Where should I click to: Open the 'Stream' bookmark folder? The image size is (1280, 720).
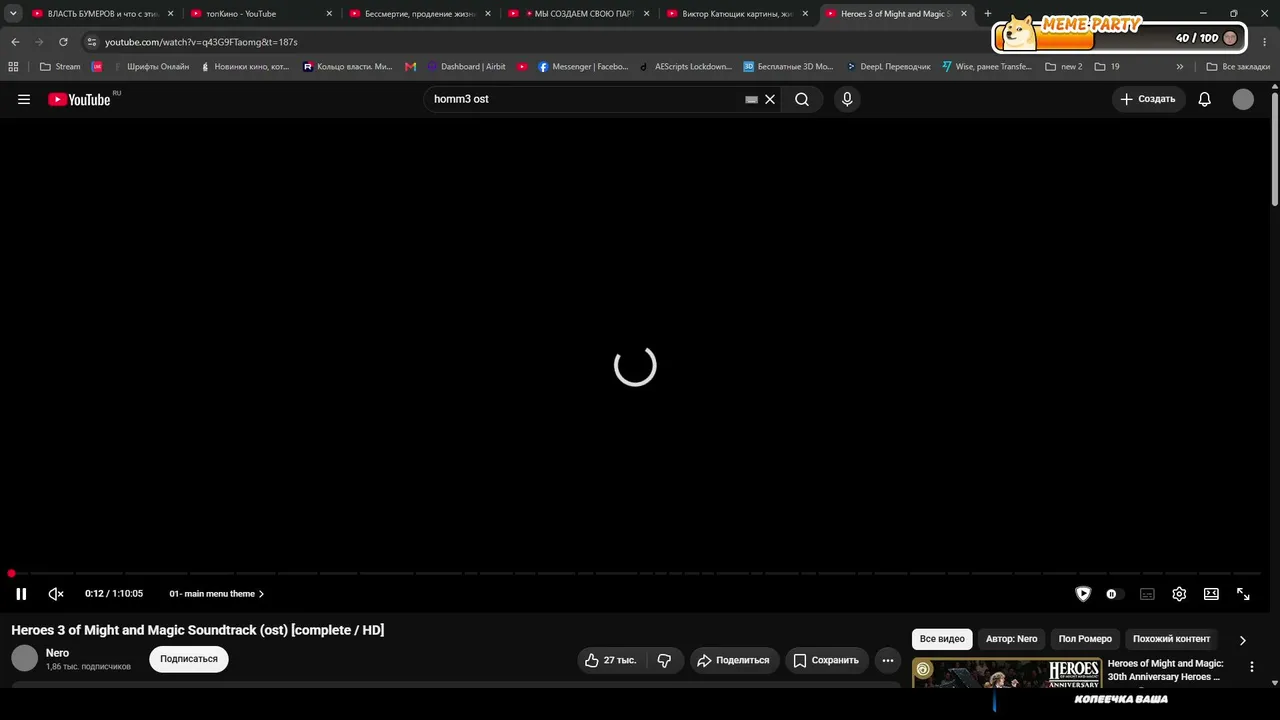click(x=60, y=67)
